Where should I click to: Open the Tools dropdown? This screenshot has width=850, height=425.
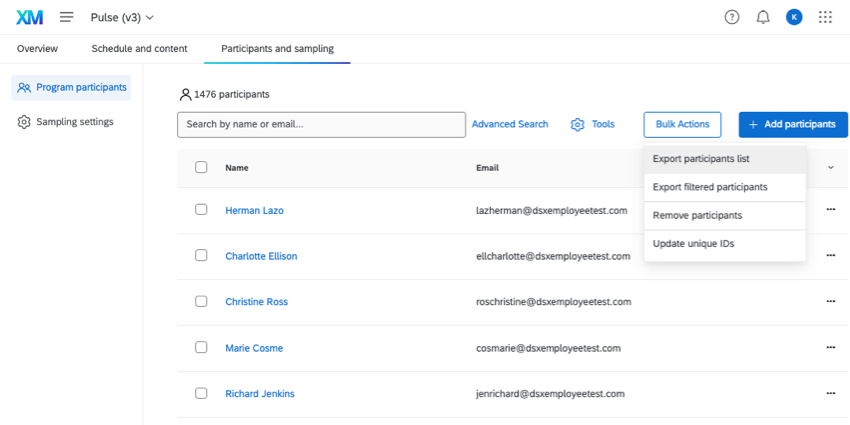593,124
